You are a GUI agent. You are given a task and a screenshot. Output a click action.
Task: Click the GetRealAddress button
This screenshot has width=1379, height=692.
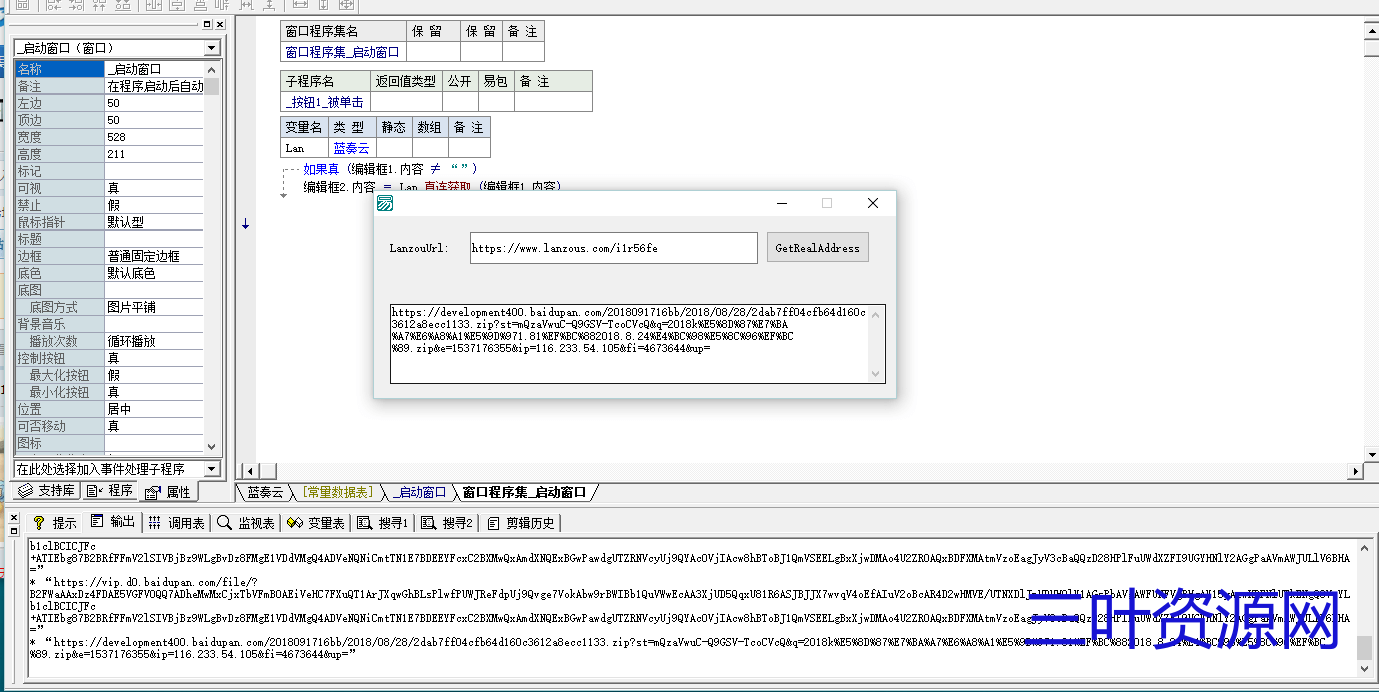click(x=817, y=247)
